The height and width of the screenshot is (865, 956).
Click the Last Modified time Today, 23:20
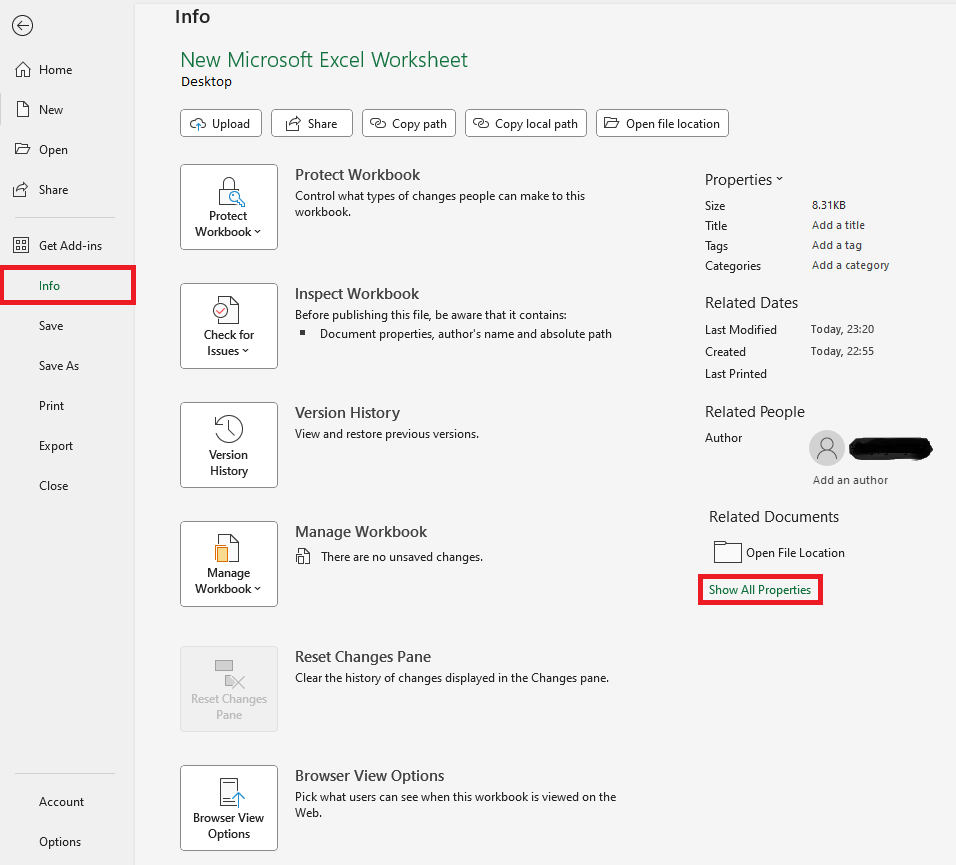[x=842, y=329]
